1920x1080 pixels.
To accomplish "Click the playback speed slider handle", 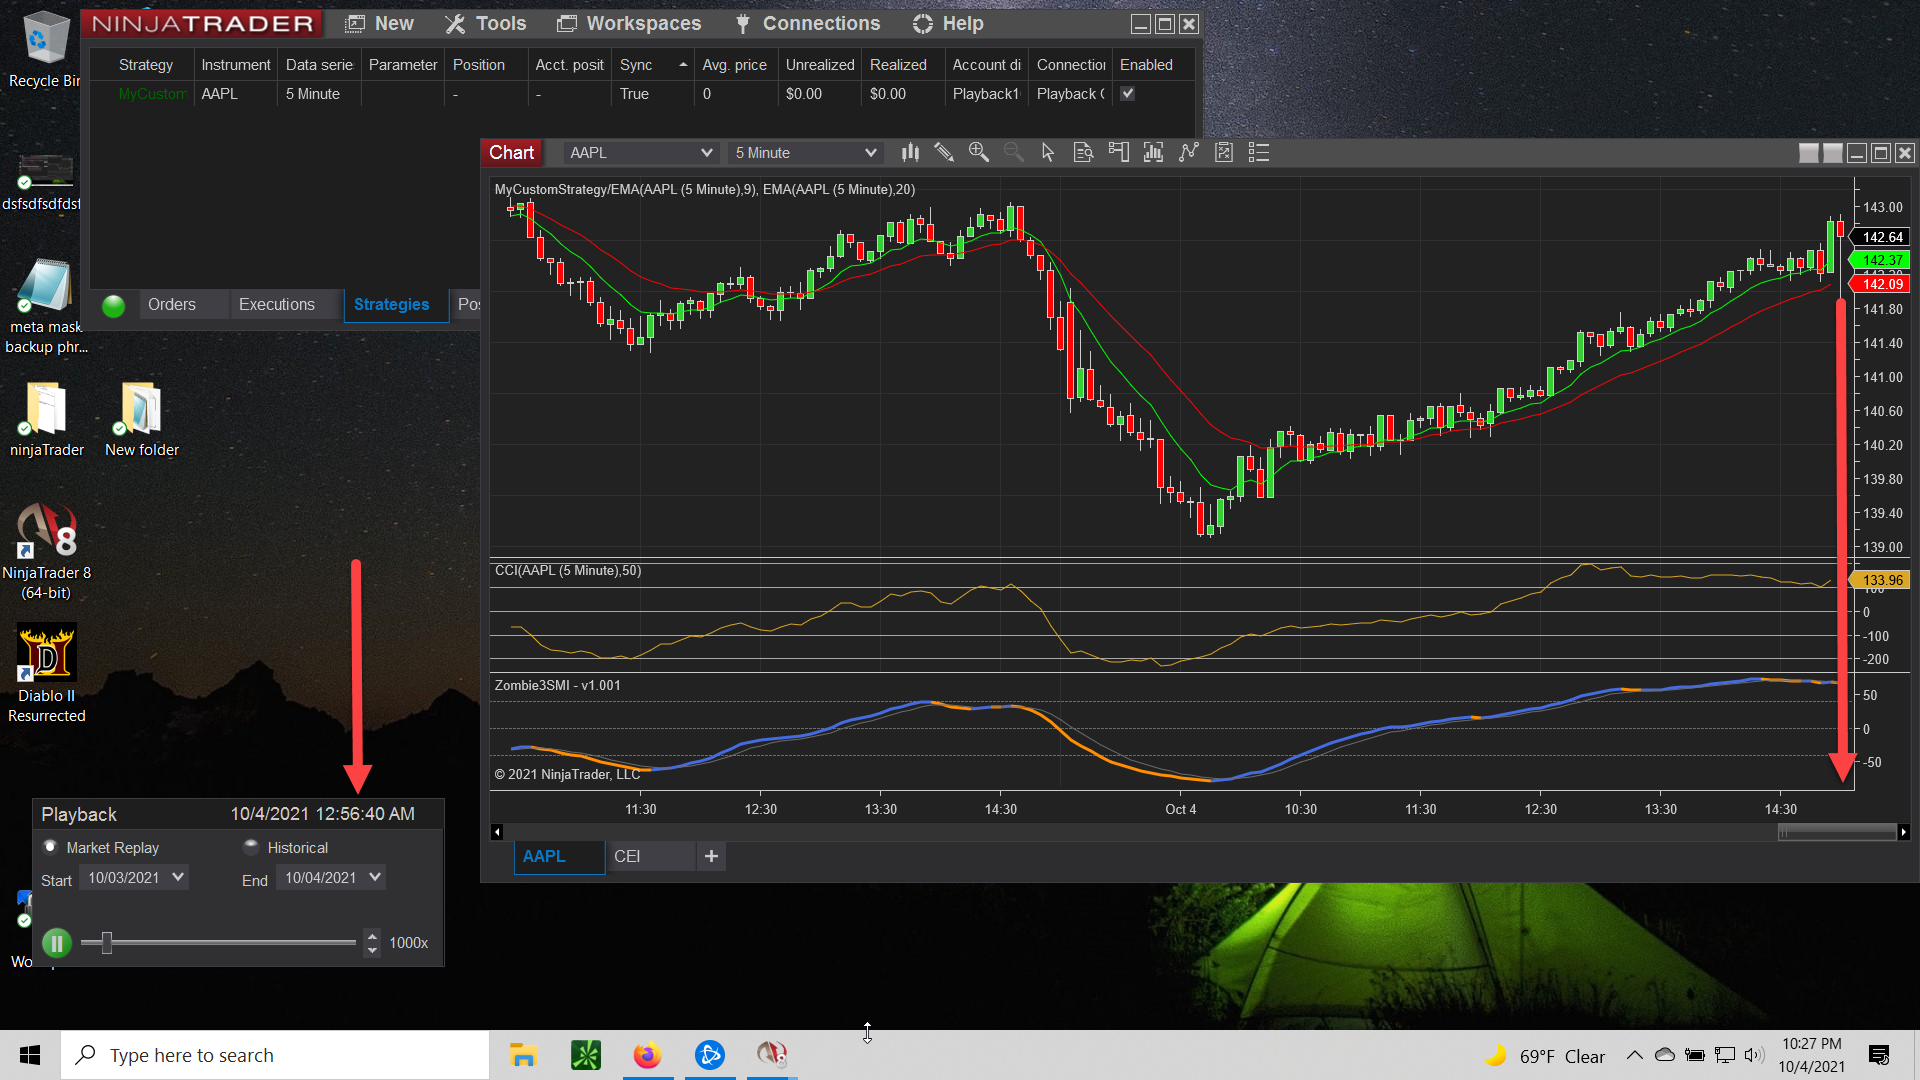I will pos(106,943).
